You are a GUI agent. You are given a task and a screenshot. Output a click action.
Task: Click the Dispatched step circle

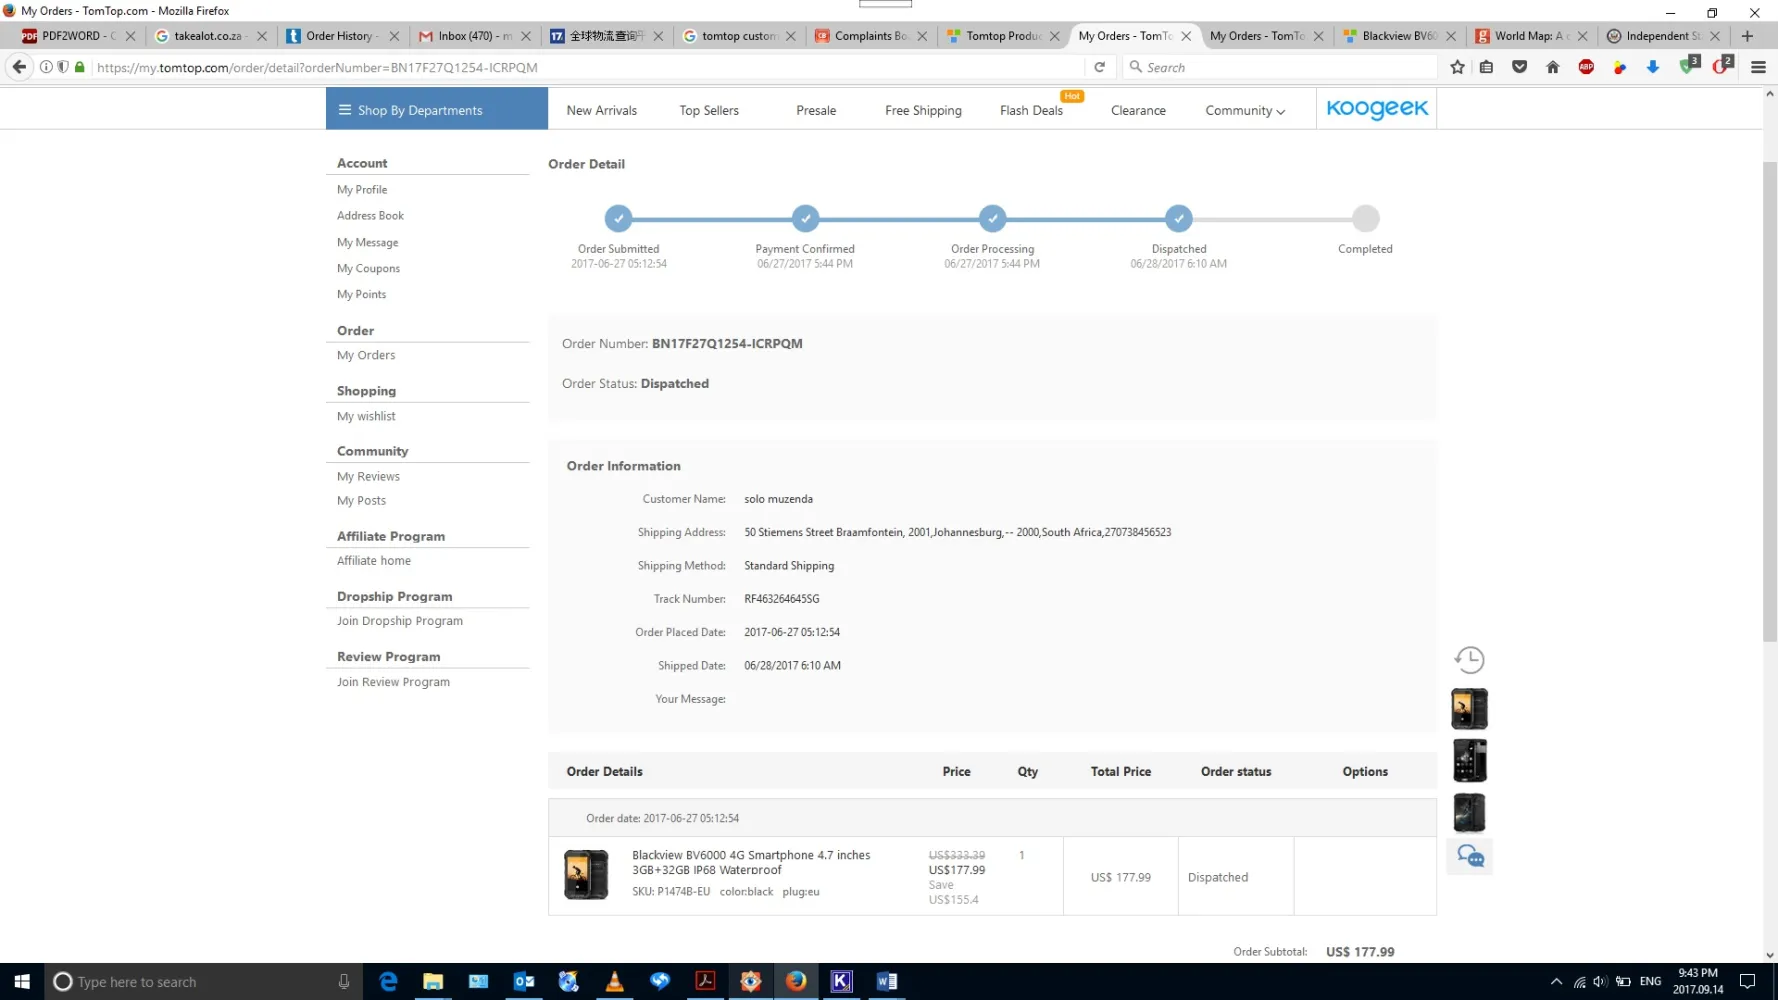point(1179,218)
